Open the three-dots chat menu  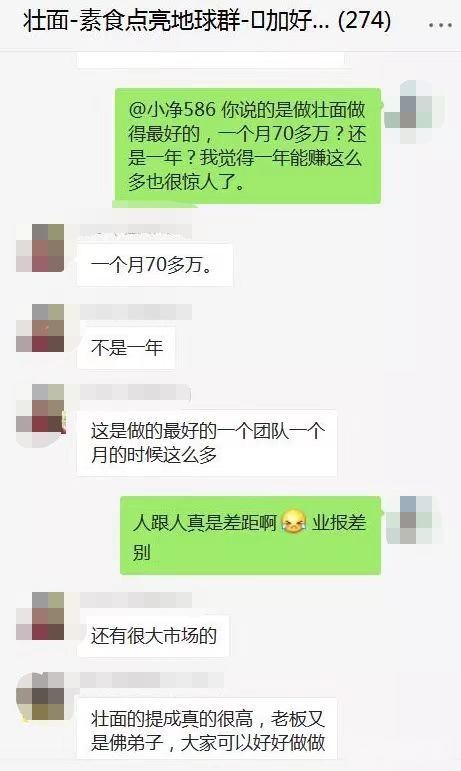pos(440,25)
